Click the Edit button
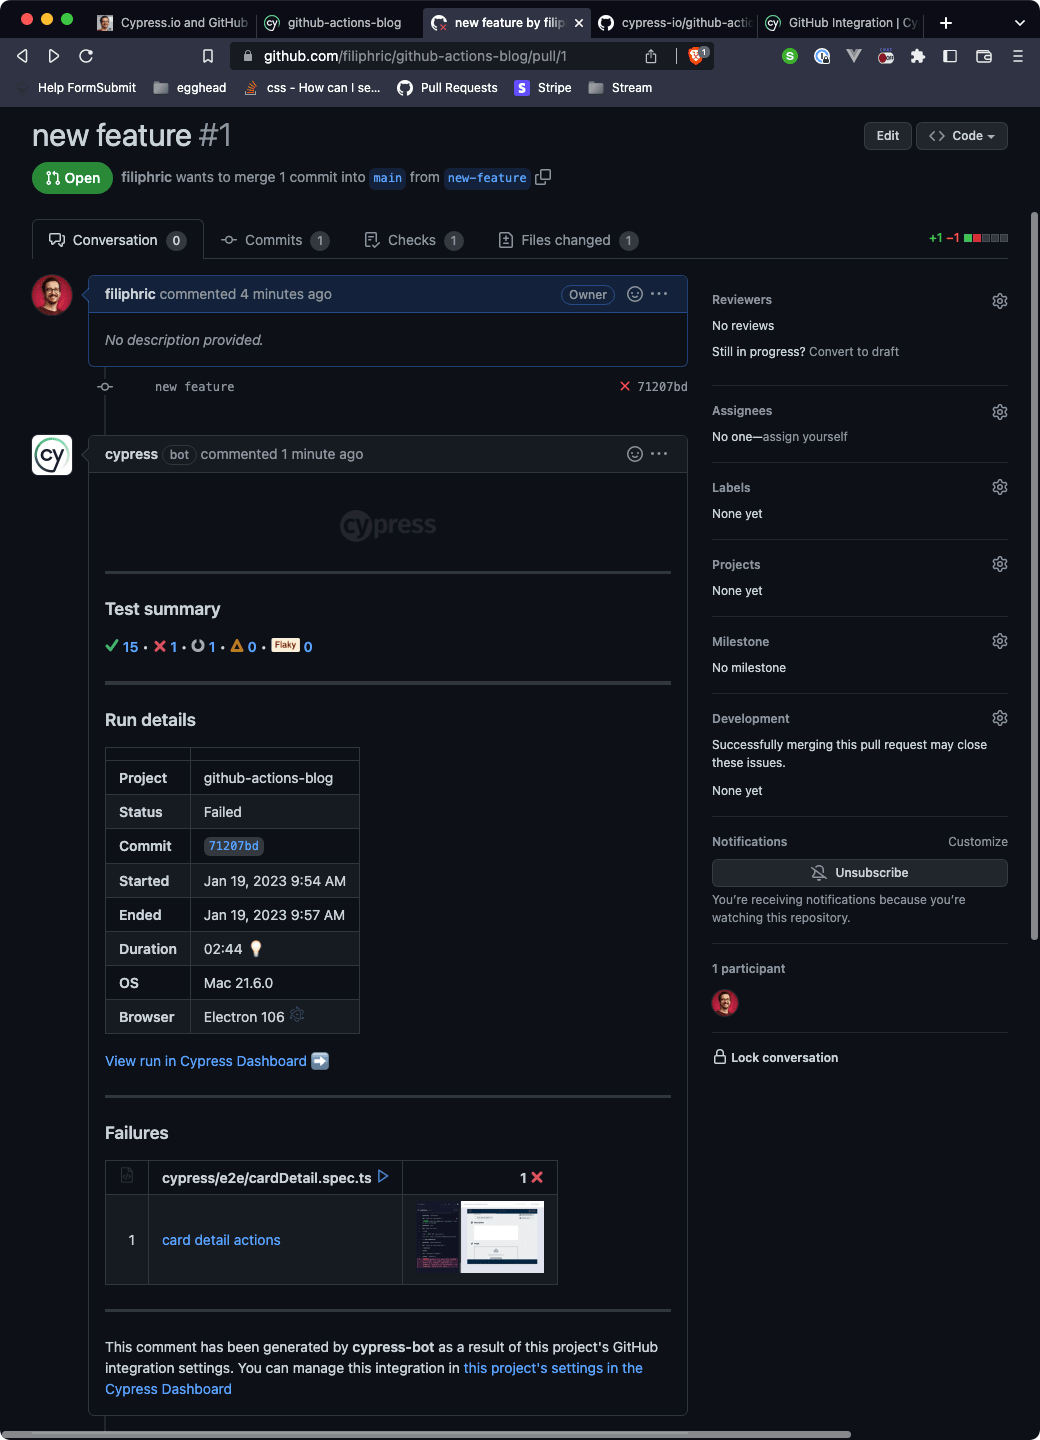 coord(886,135)
